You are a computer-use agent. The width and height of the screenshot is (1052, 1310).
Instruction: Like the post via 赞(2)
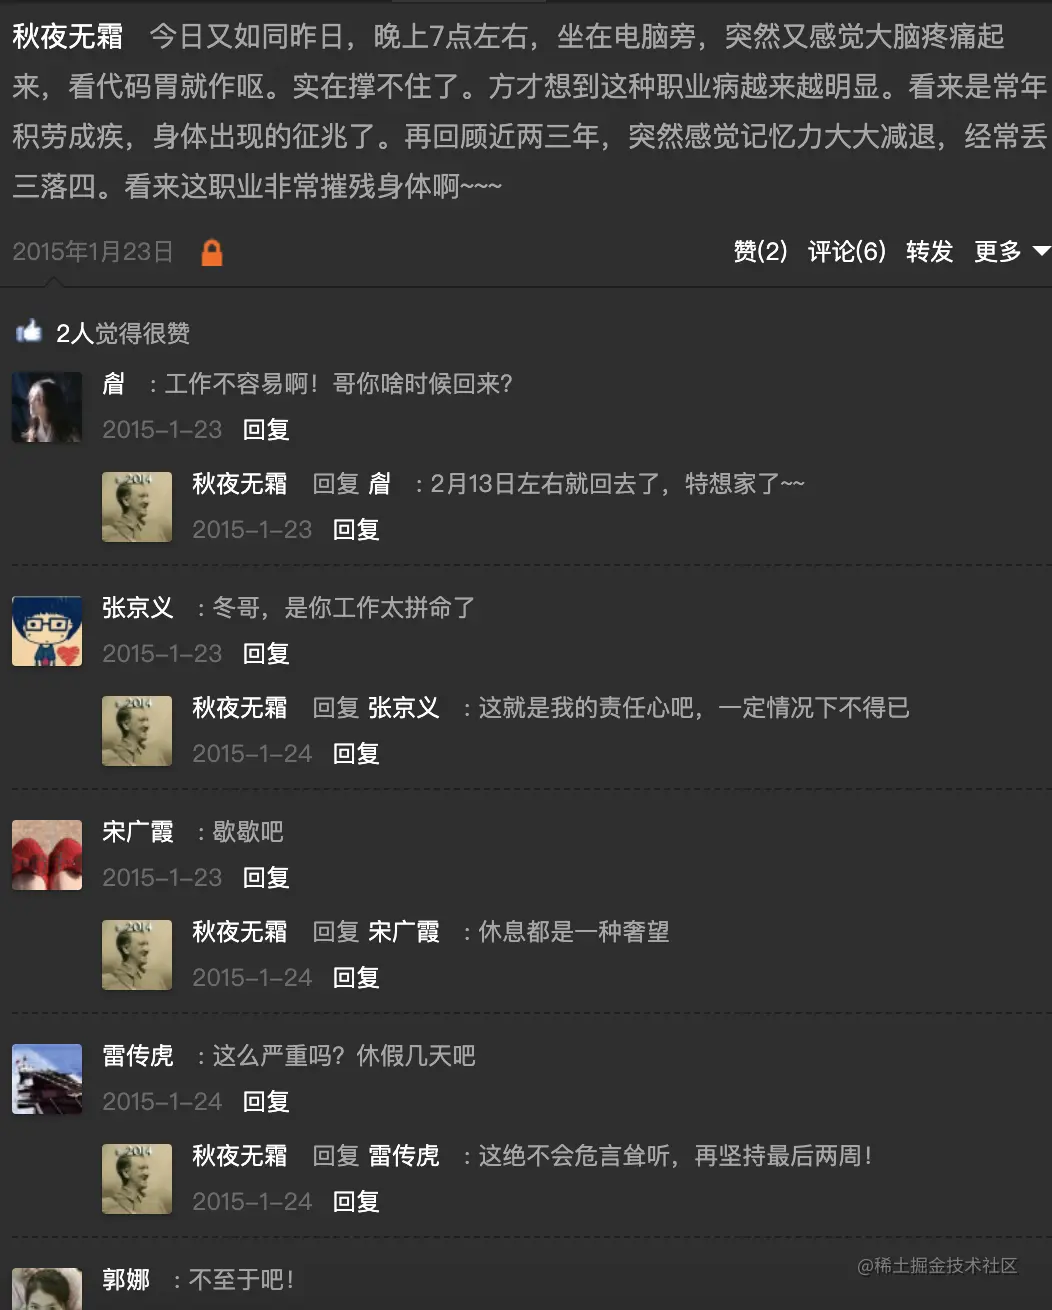click(x=760, y=251)
